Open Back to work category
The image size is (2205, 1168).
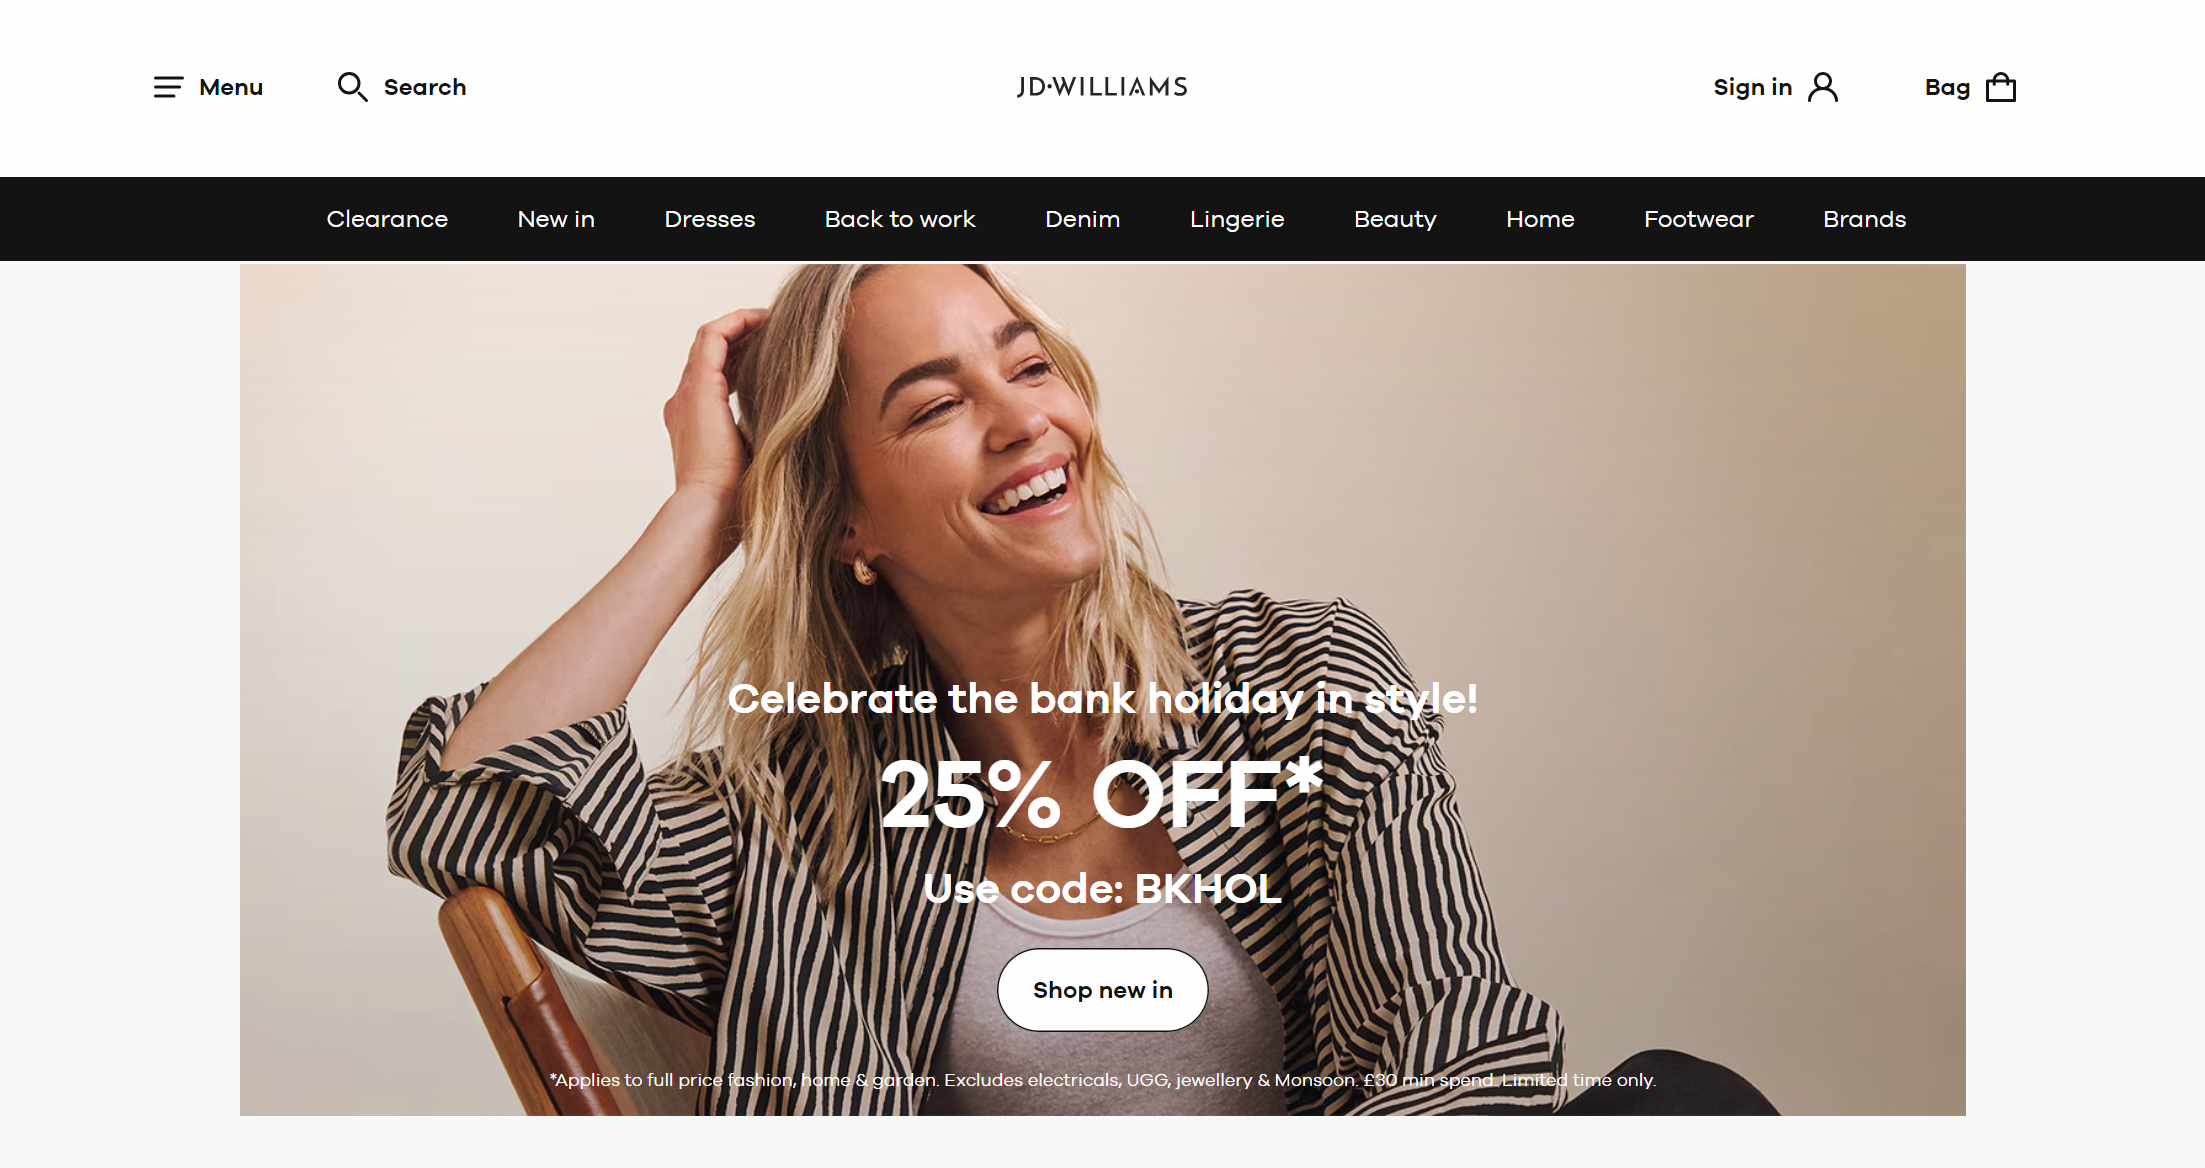tap(900, 219)
